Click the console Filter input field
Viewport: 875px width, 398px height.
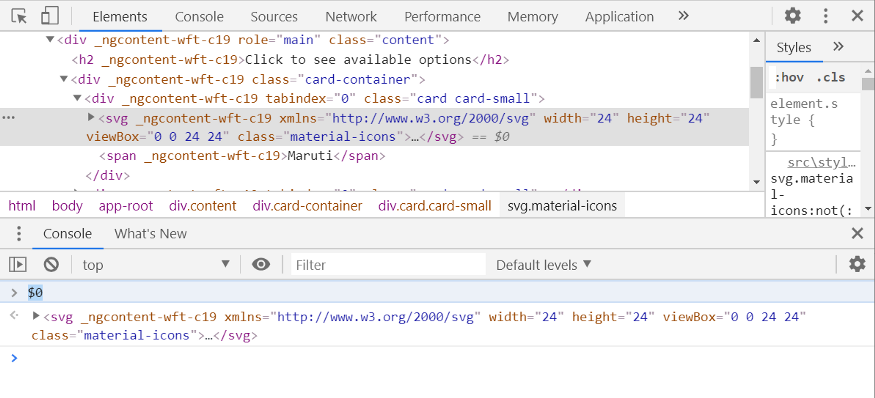pos(388,265)
